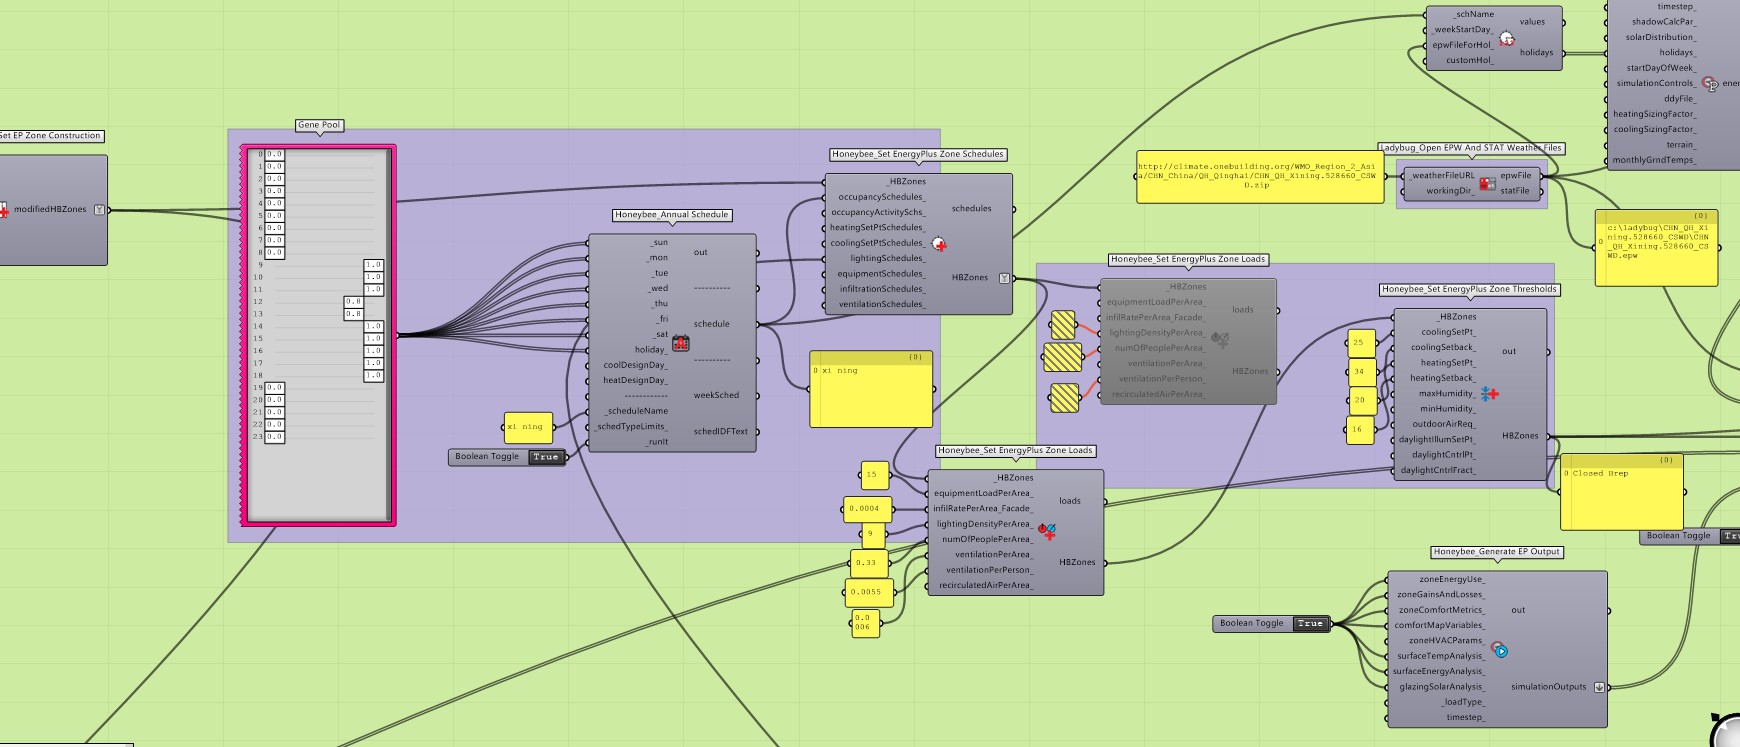Click the Honeybee Annual Schedule calendar icon
This screenshot has width=1740, height=747.
(681, 343)
